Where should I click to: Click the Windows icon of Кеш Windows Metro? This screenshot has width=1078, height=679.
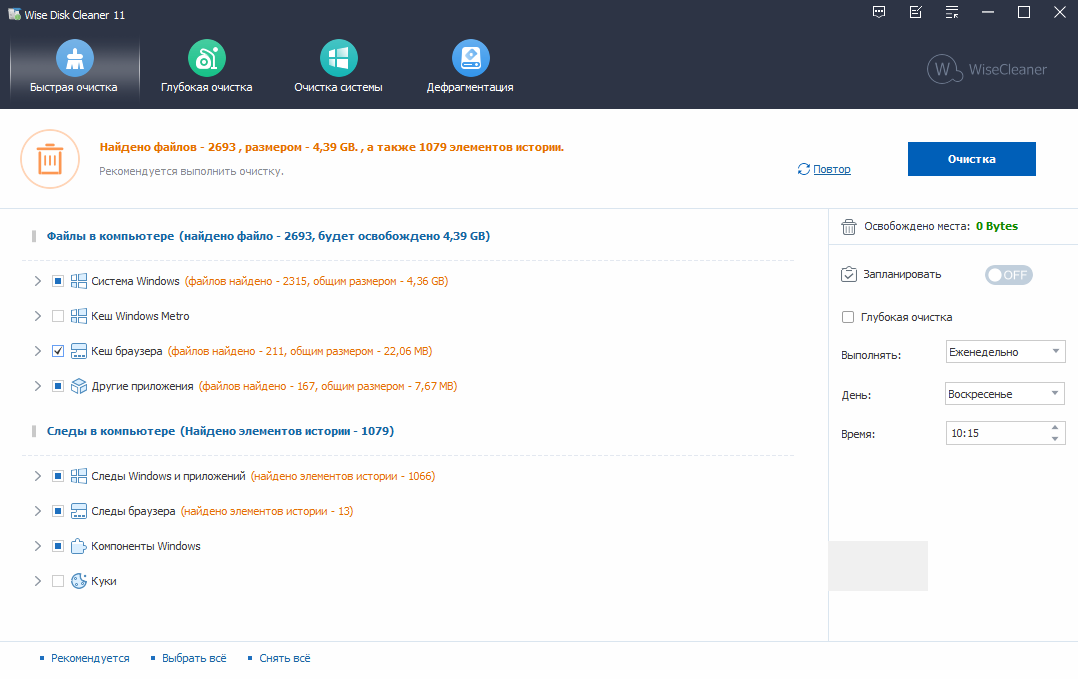tap(79, 316)
